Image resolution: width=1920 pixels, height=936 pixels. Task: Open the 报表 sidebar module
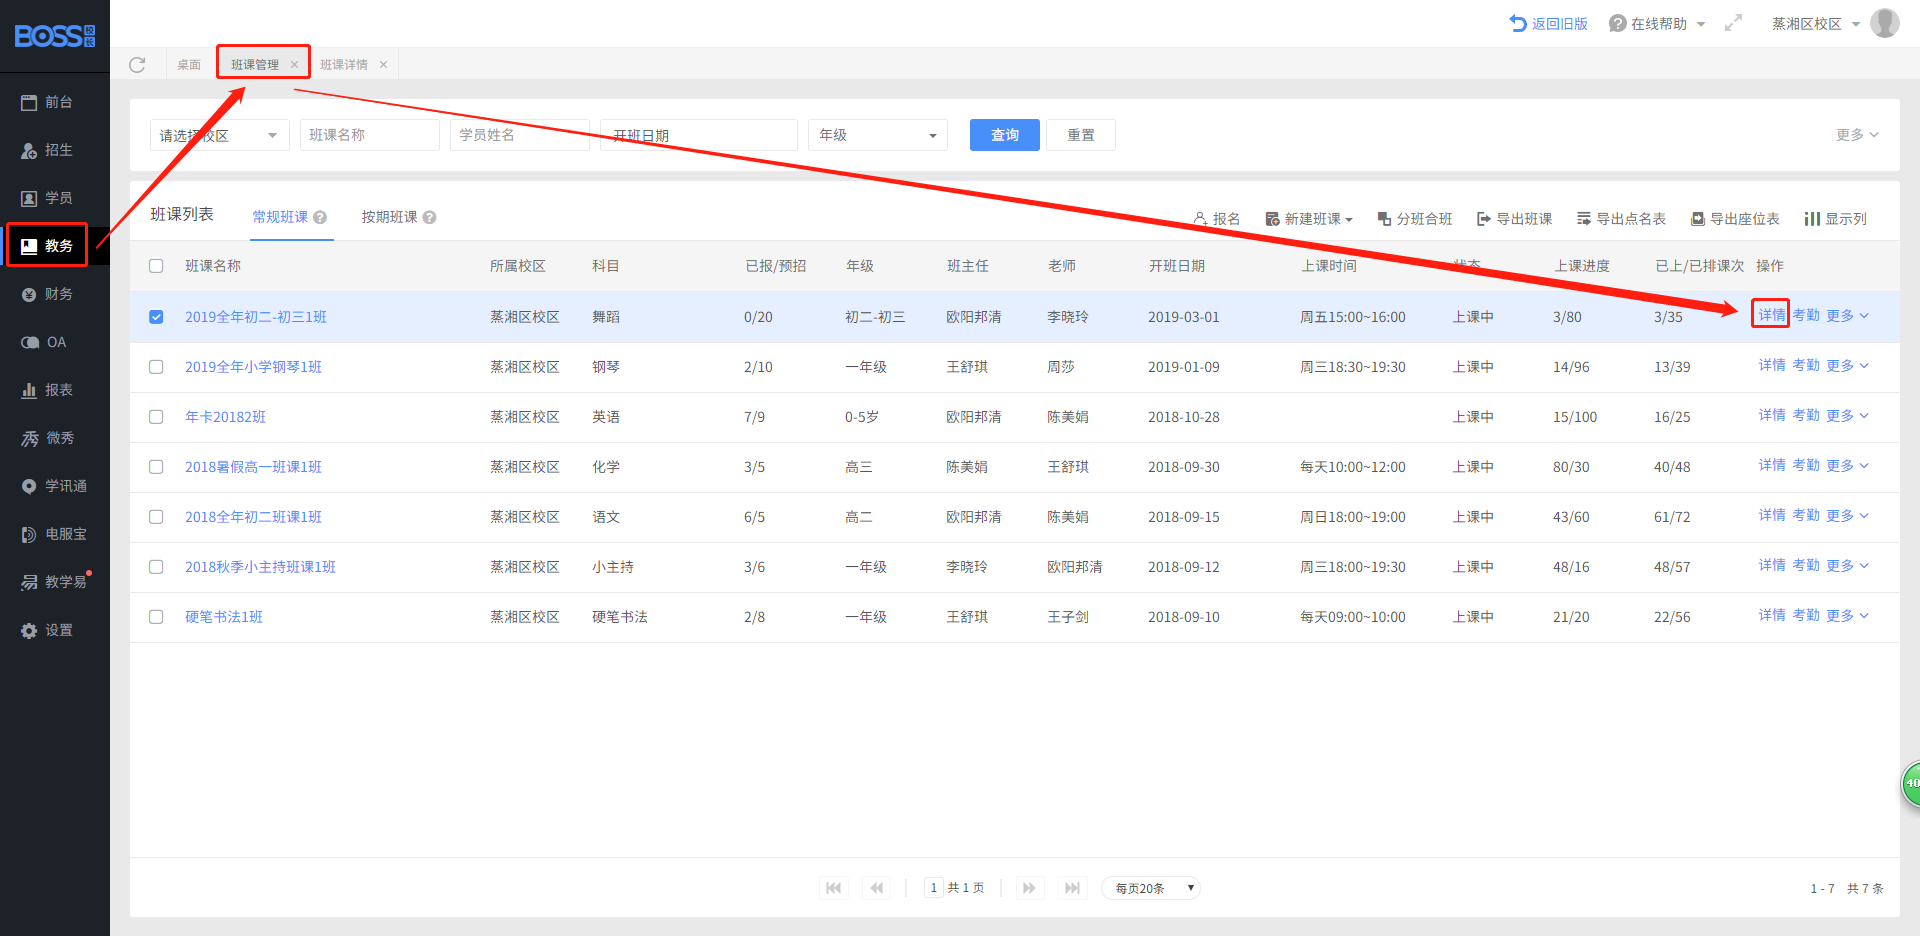(47, 390)
